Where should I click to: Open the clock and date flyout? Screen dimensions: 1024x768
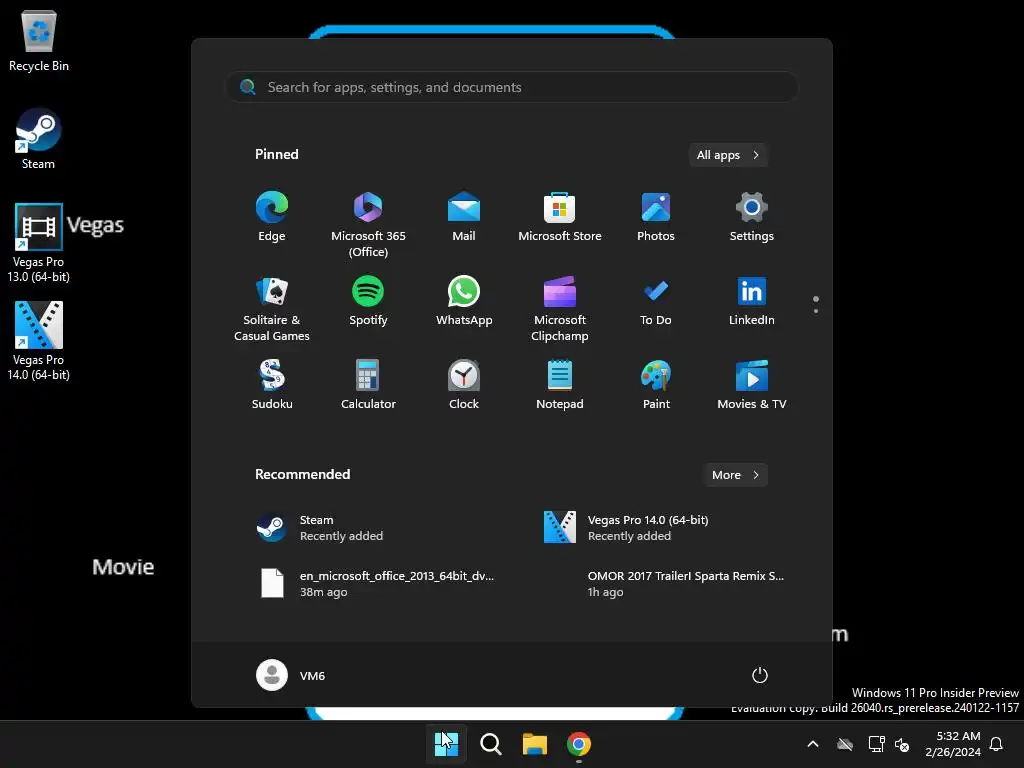(953, 744)
